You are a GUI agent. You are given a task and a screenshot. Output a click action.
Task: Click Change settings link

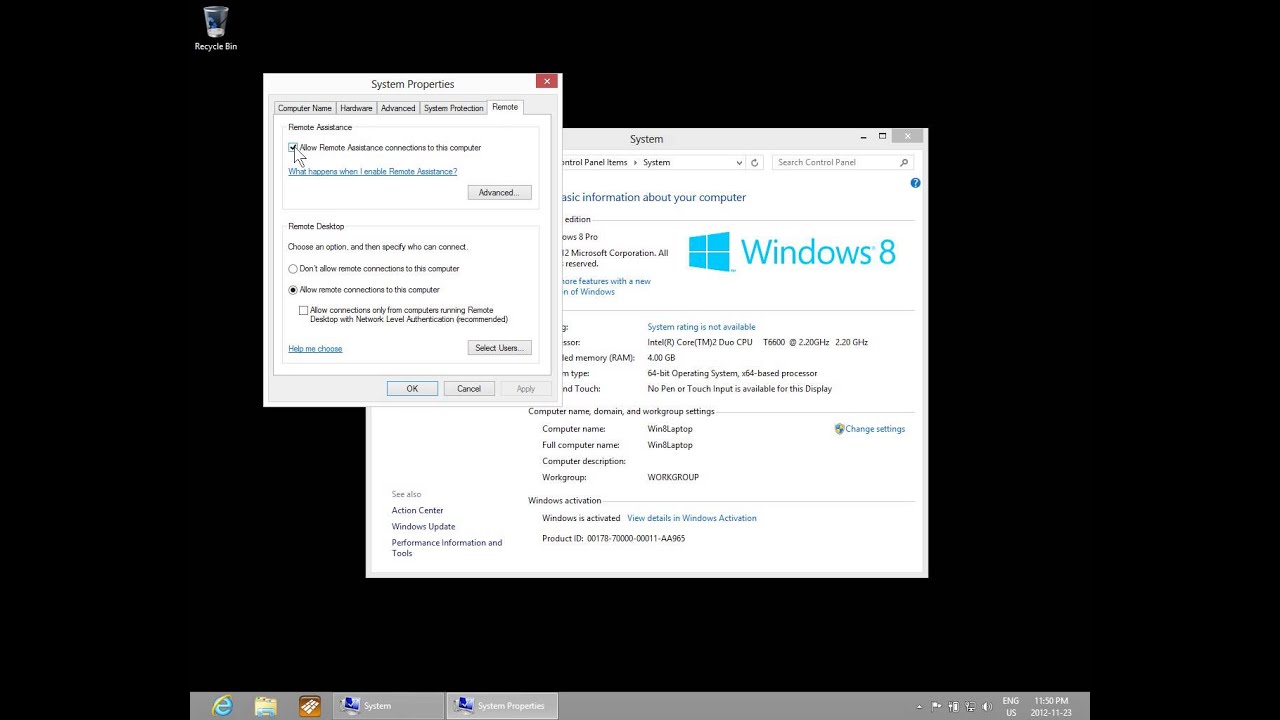pyautogui.click(x=875, y=429)
